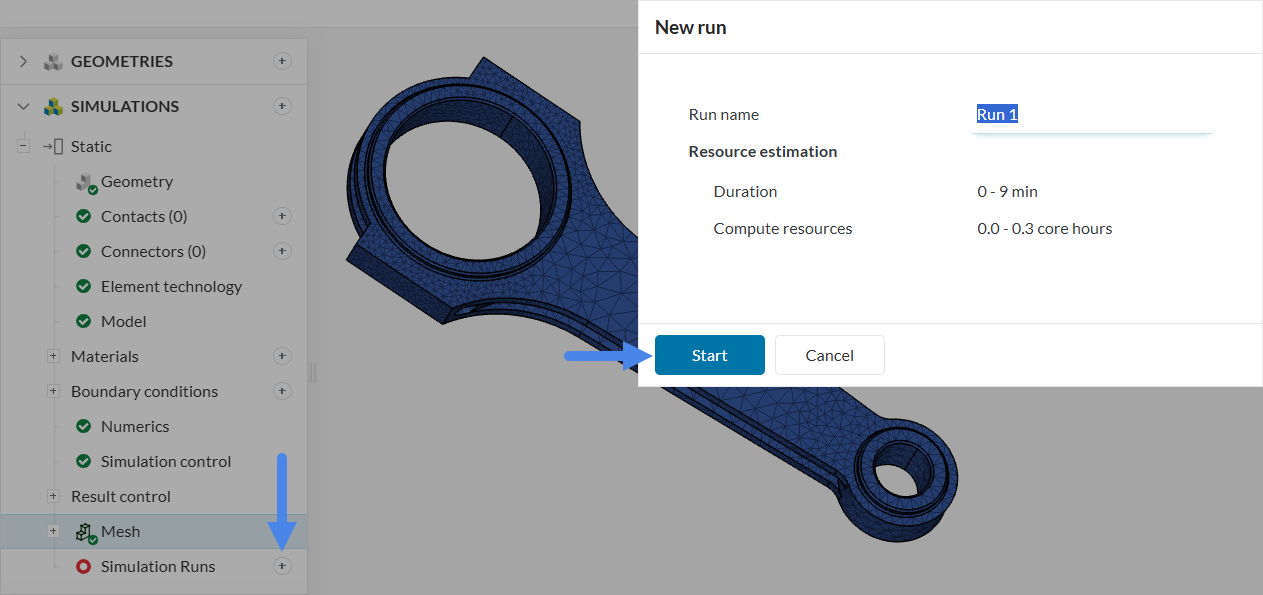Open the Numerics settings item
The width and height of the screenshot is (1263, 595).
[x=135, y=426]
